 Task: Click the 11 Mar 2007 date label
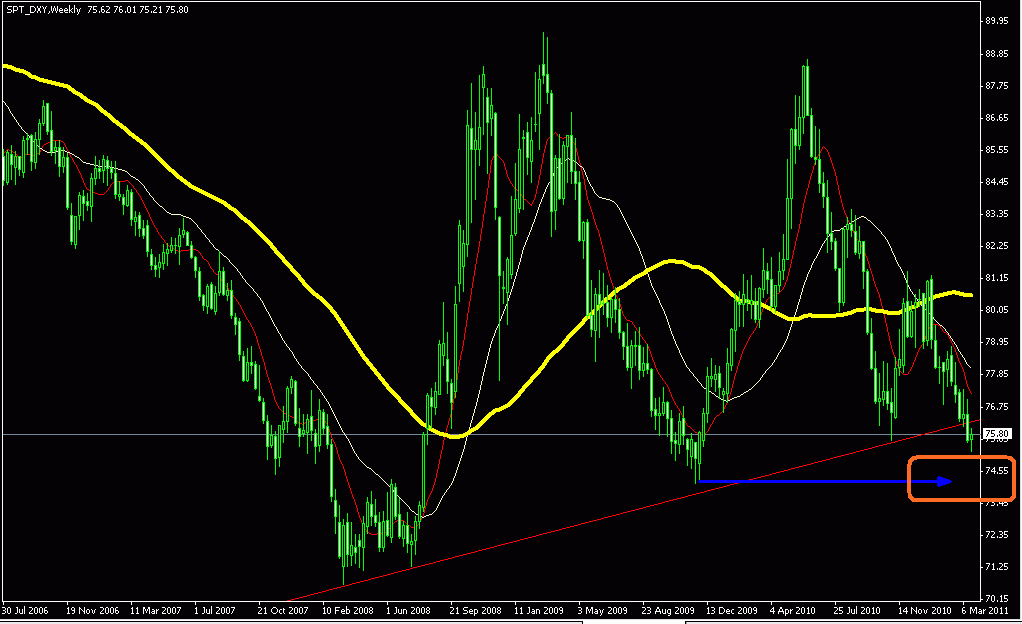pyautogui.click(x=156, y=610)
